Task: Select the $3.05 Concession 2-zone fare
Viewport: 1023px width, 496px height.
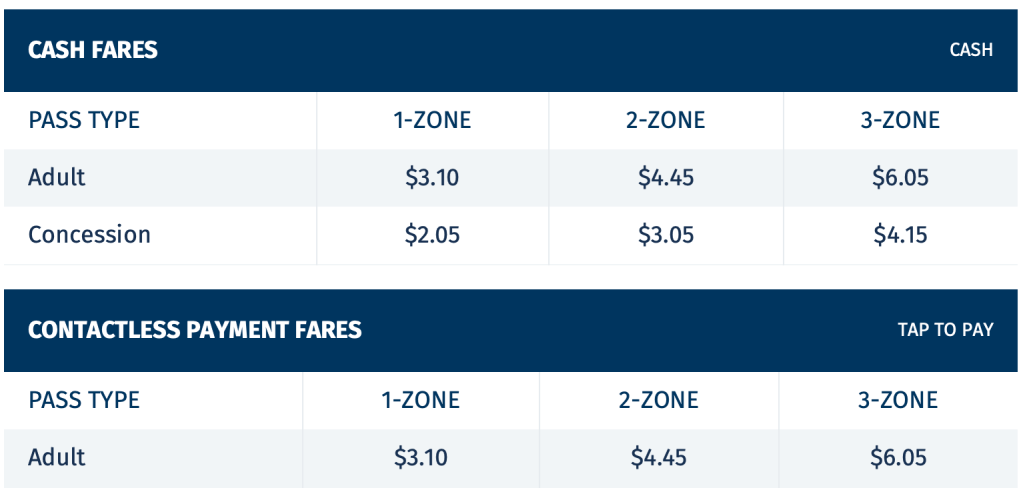Action: [x=666, y=235]
